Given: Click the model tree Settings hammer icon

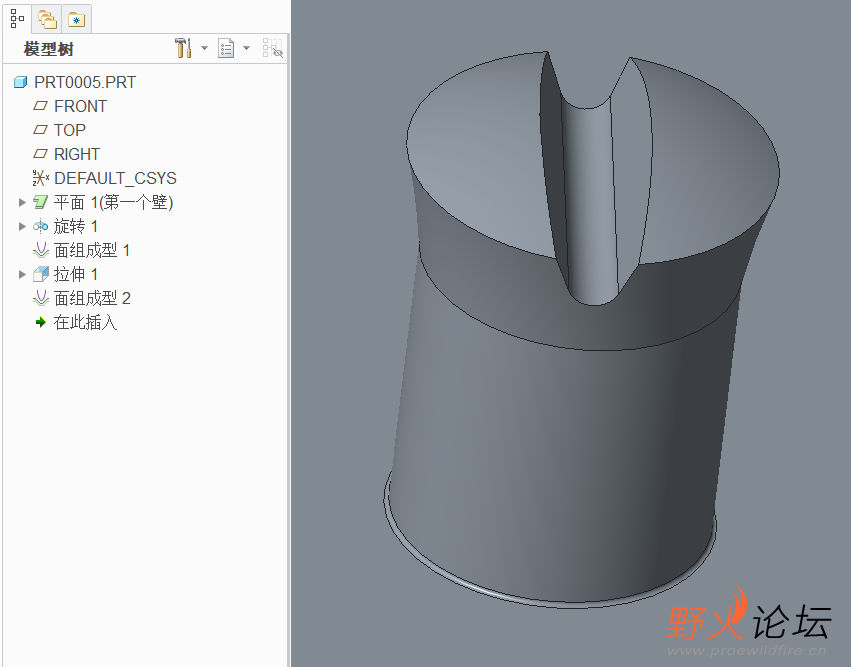Looking at the screenshot, I should click(183, 48).
